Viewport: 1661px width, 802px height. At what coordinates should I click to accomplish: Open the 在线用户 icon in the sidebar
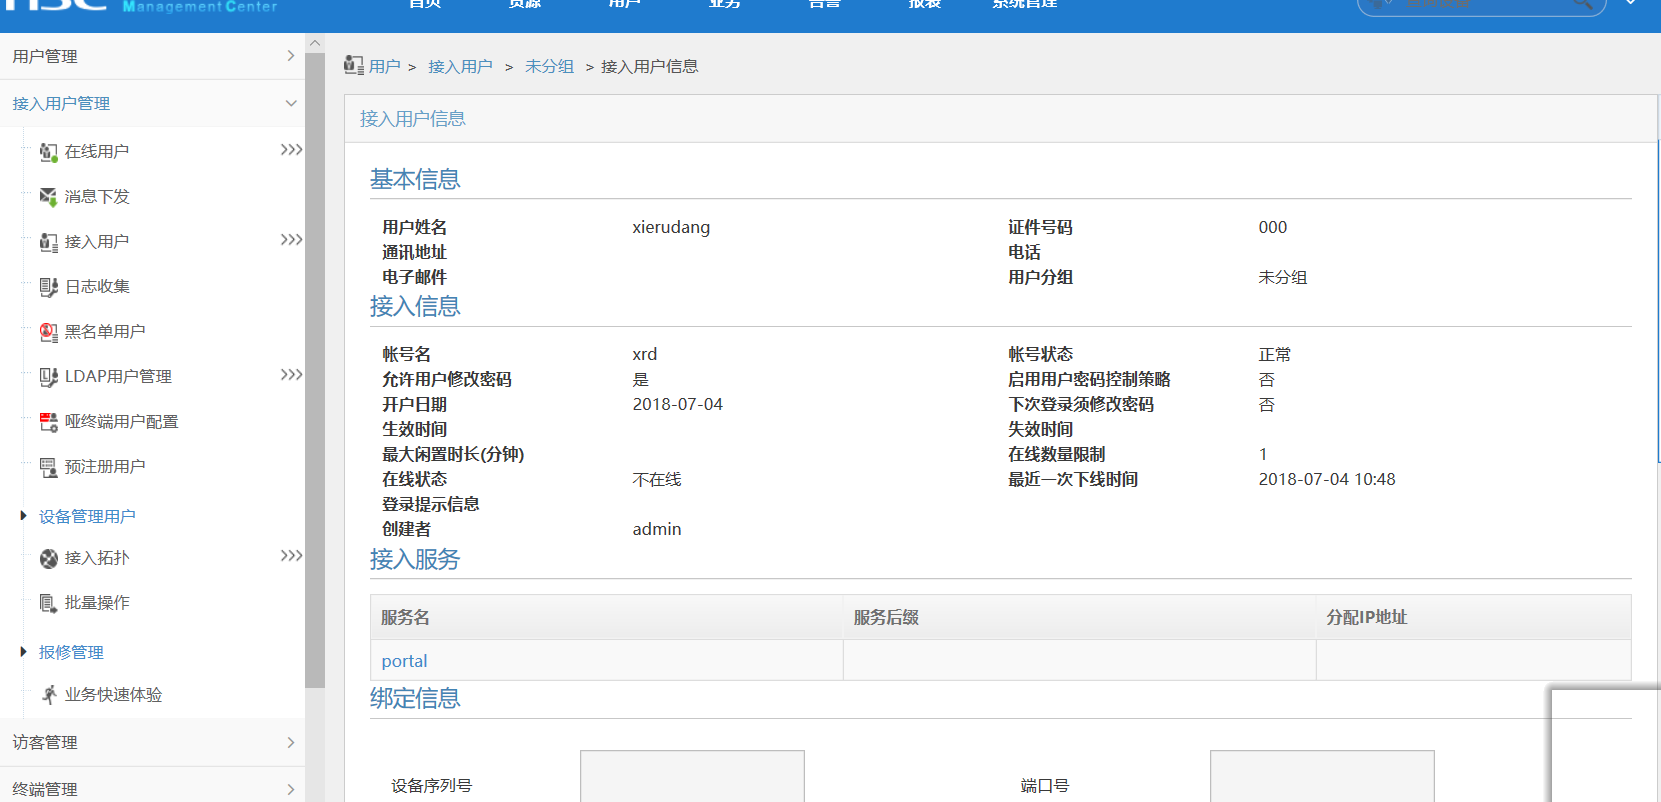point(48,152)
